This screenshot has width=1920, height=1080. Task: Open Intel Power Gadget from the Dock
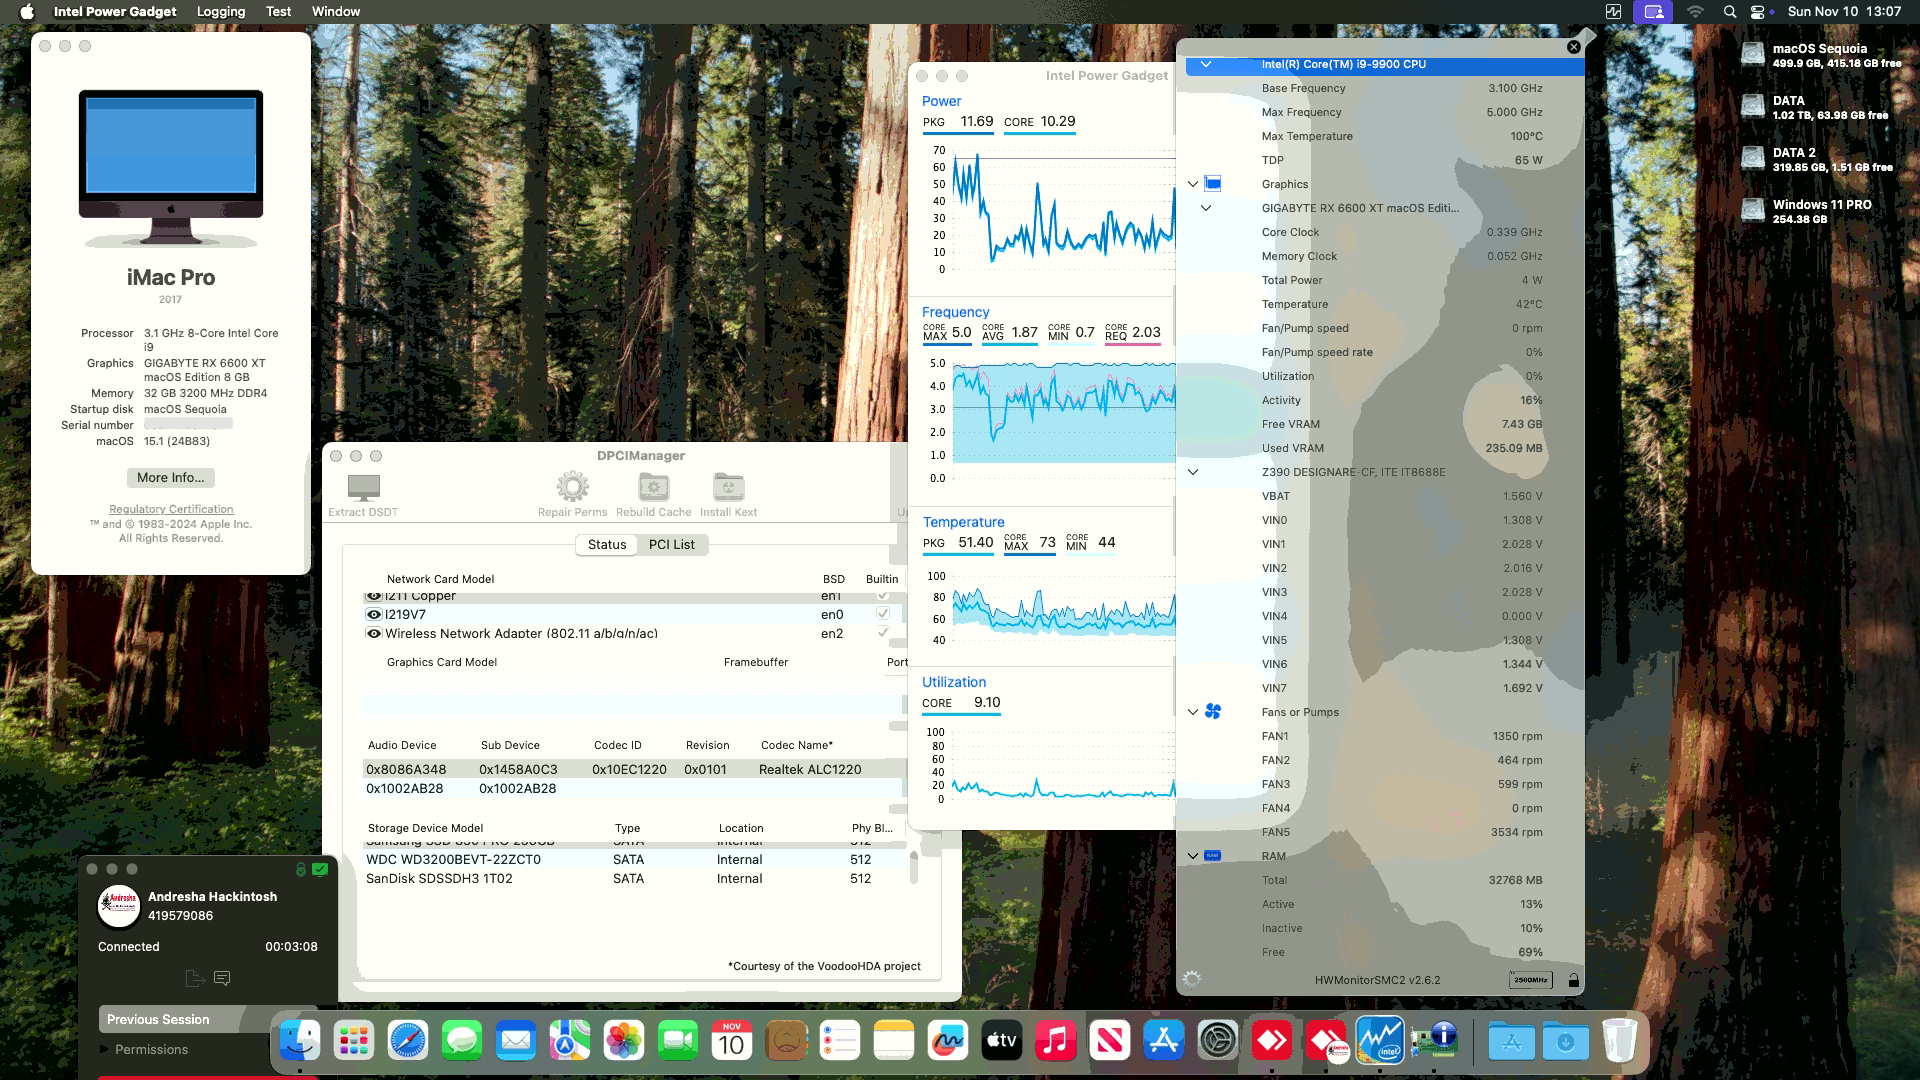(1381, 1040)
